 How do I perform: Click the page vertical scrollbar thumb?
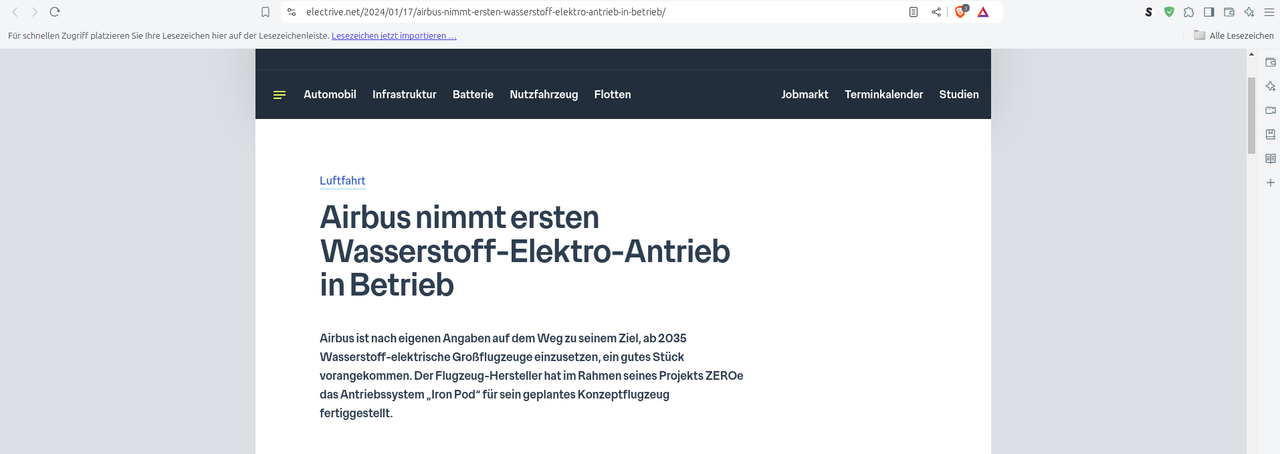[1251, 114]
